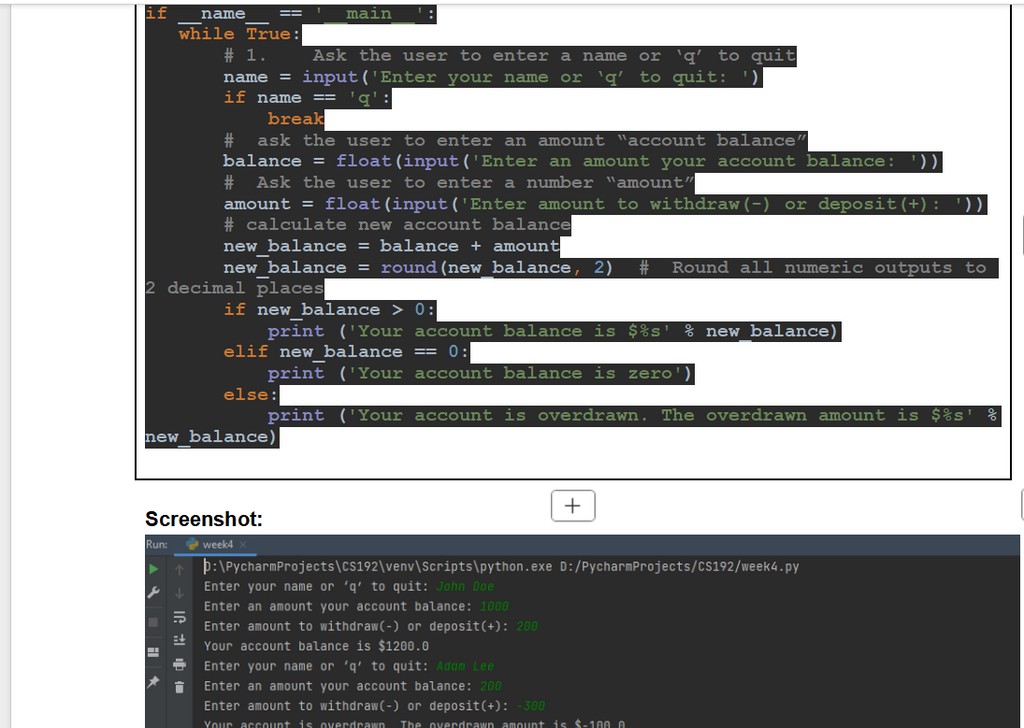This screenshot has height=728, width=1024.
Task: Click the 'John Doe' input text in console
Action: tap(465, 587)
